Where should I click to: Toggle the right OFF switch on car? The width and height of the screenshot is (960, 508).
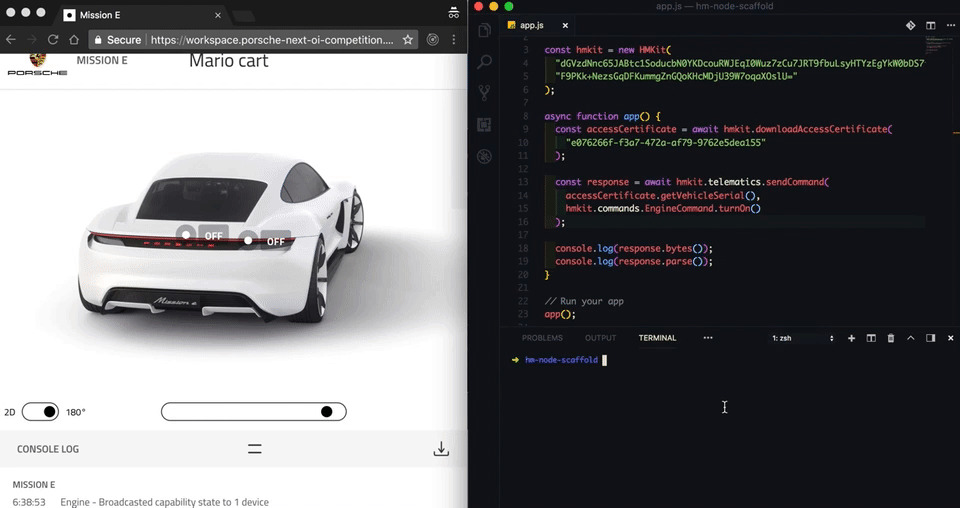tap(265, 241)
